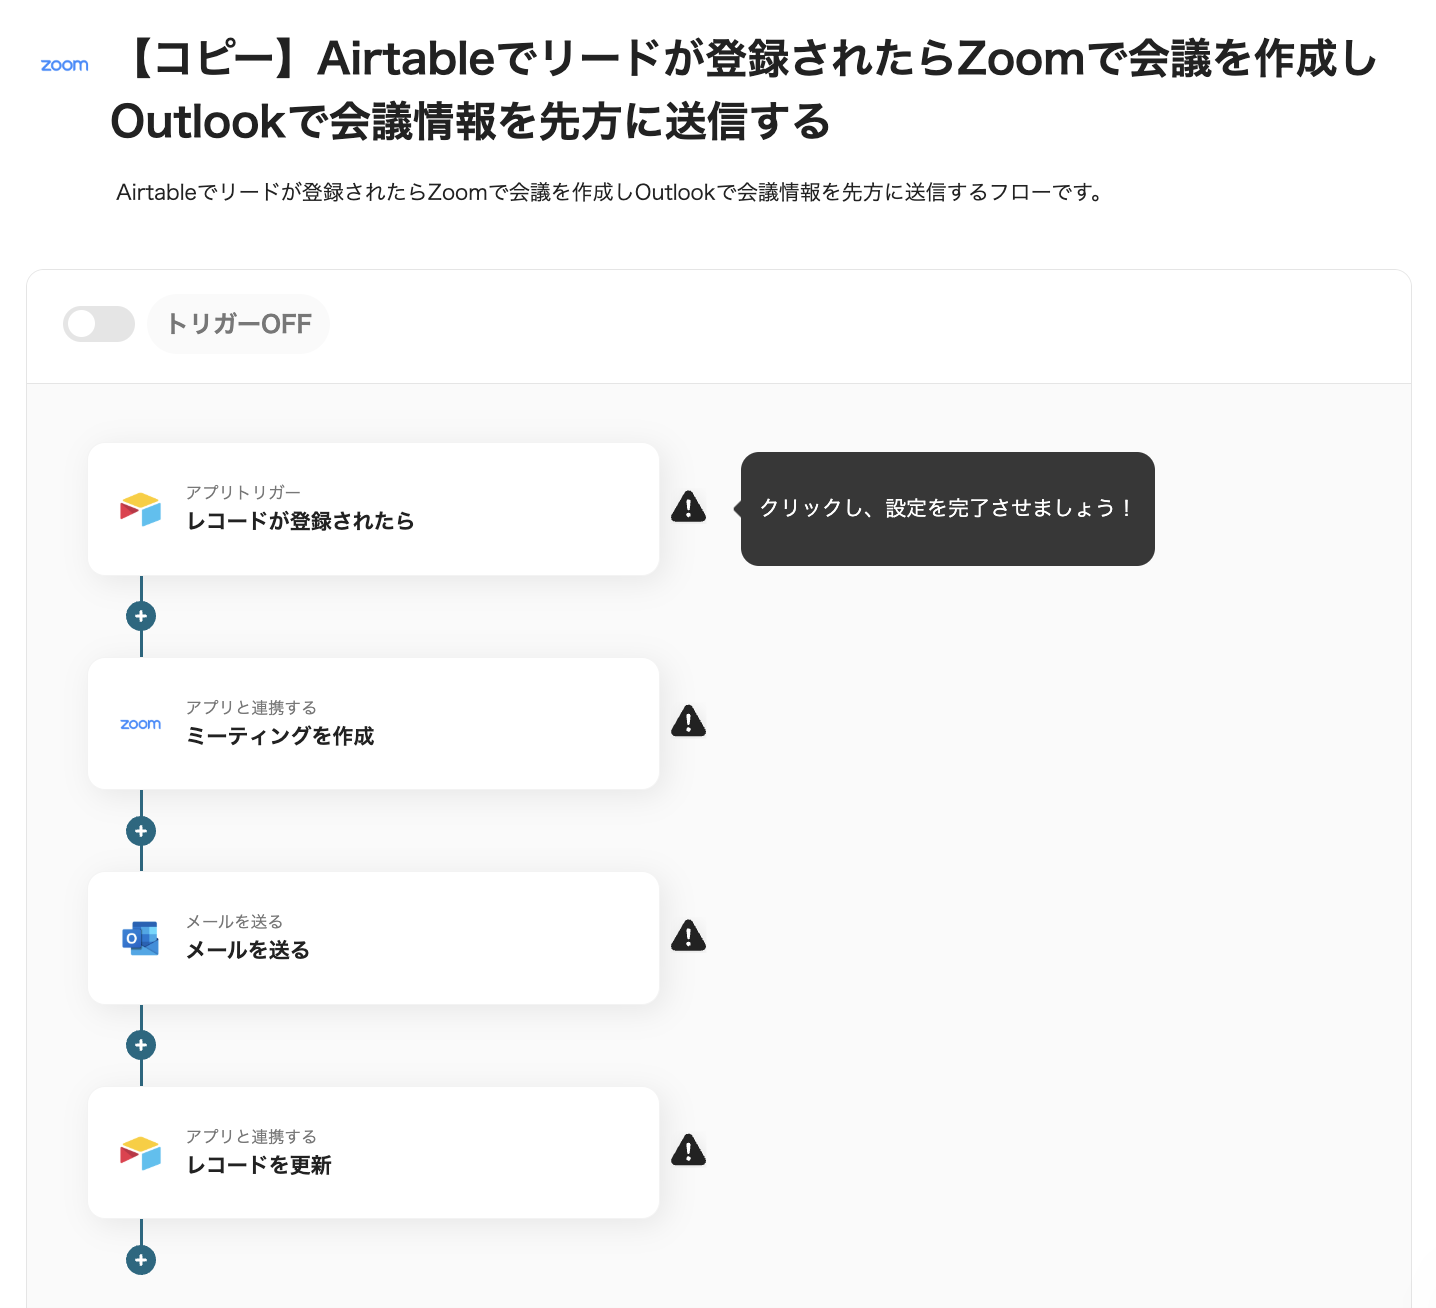Image resolution: width=1436 pixels, height=1308 pixels.
Task: Click warning icon beside ミーティングを作成
Action: [688, 721]
